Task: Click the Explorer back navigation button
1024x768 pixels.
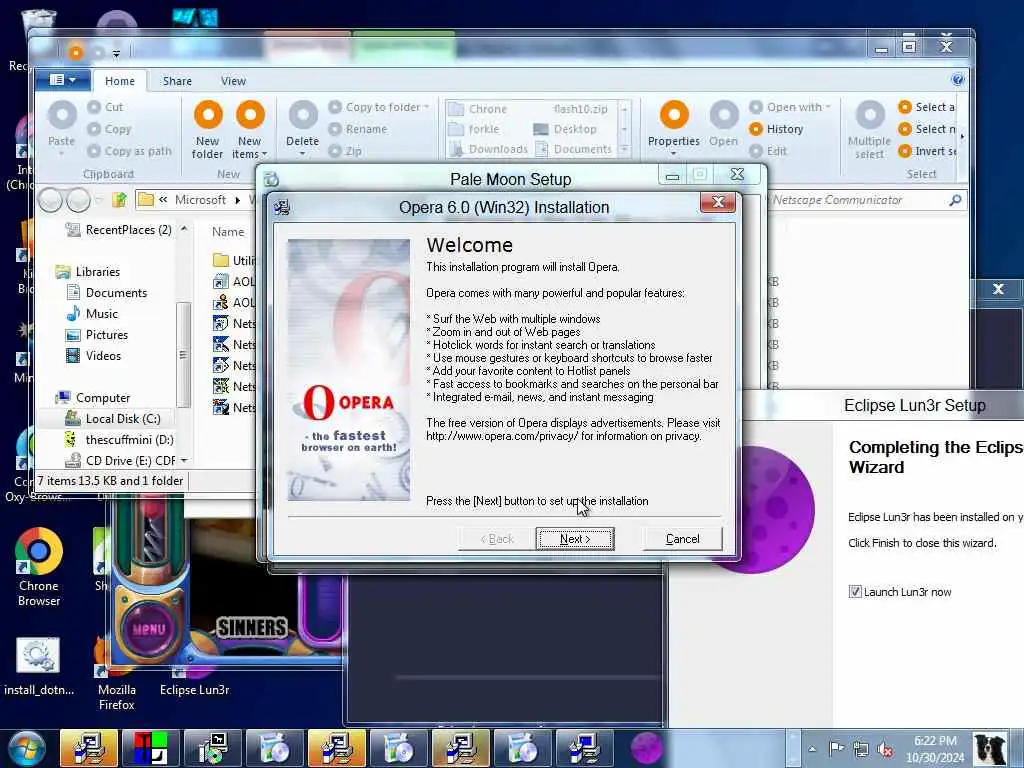Action: pyautogui.click(x=50, y=200)
